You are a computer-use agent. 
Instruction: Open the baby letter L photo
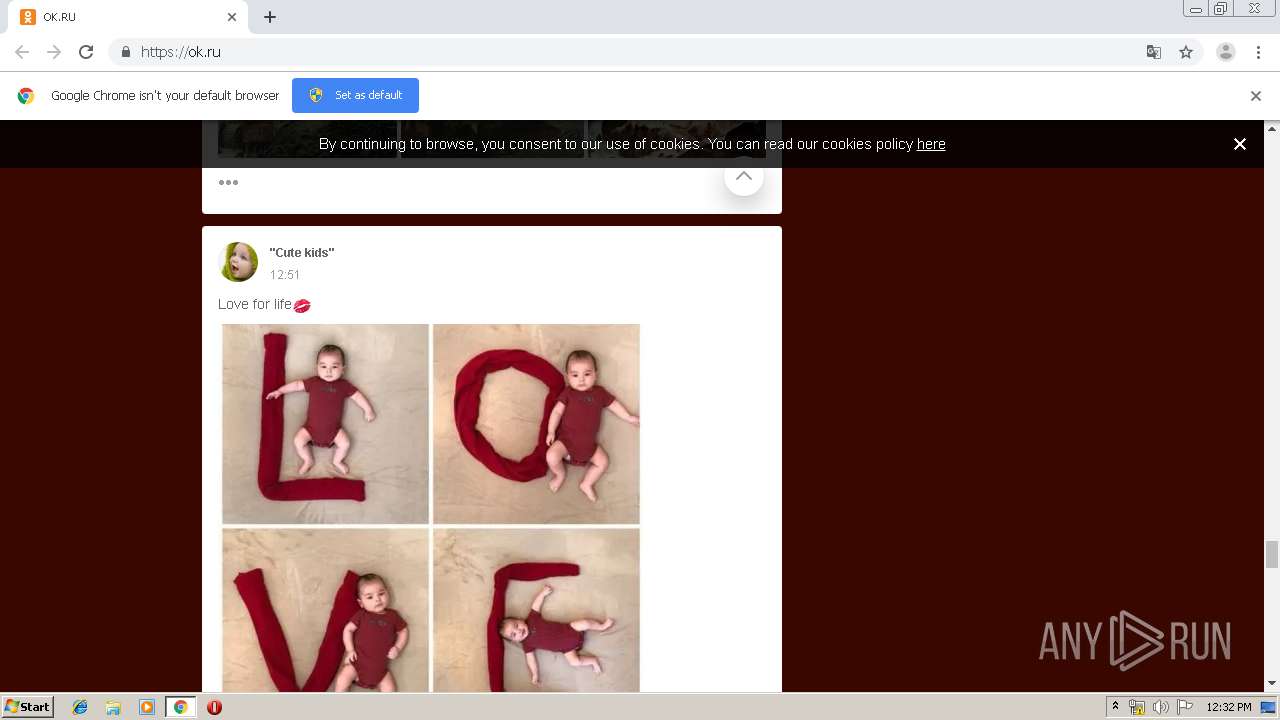(x=325, y=423)
